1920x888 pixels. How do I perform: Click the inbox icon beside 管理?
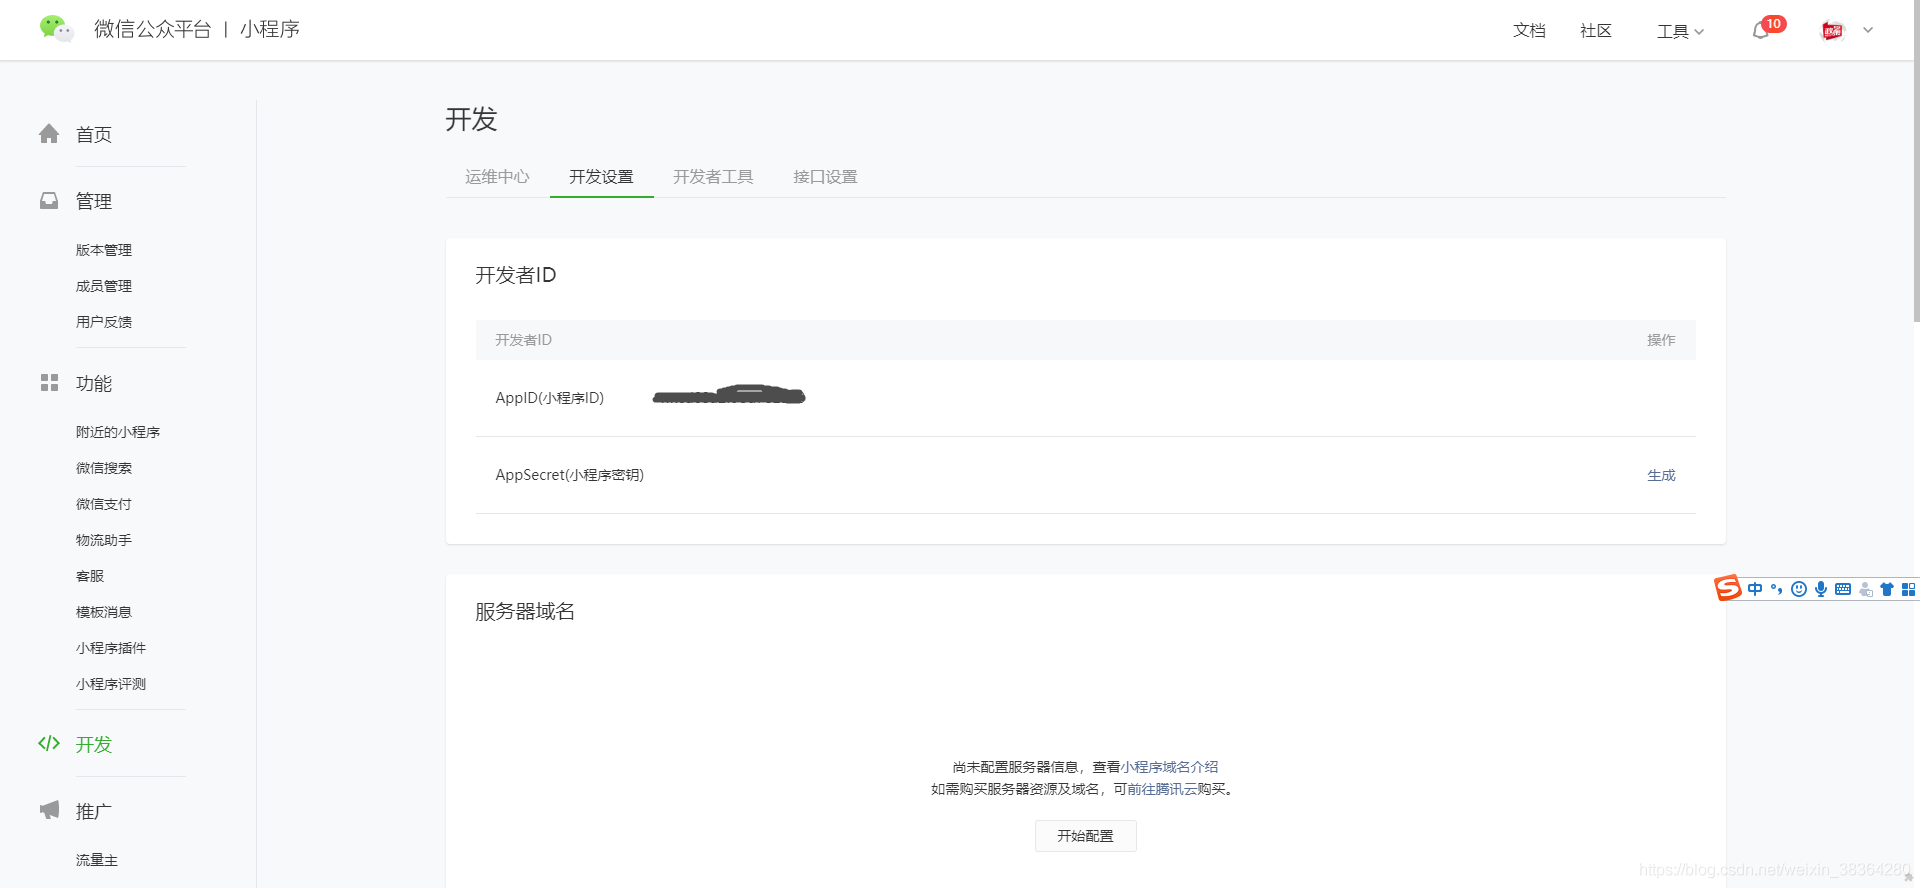point(49,201)
